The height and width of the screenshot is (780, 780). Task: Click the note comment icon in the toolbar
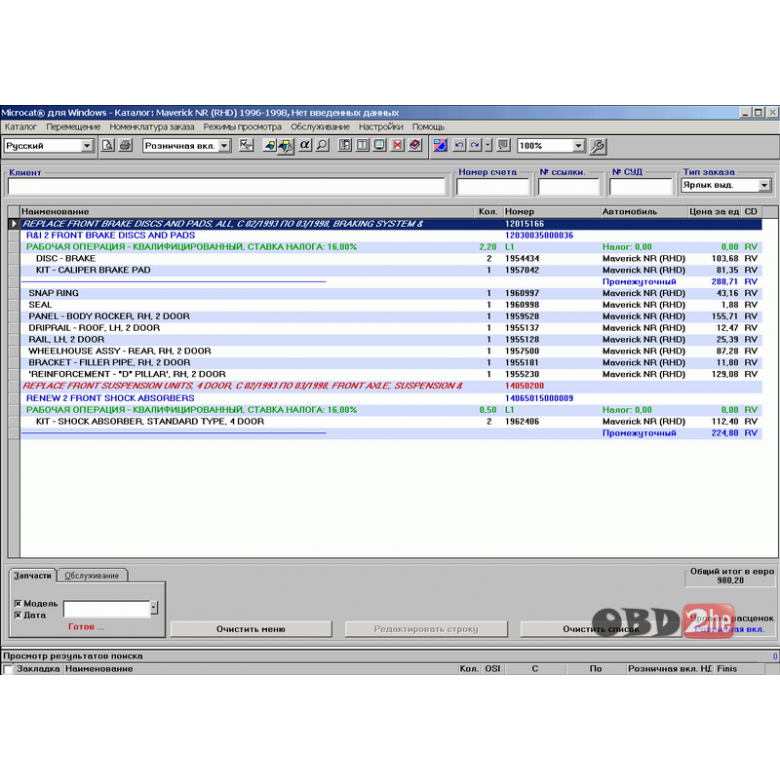click(x=503, y=145)
